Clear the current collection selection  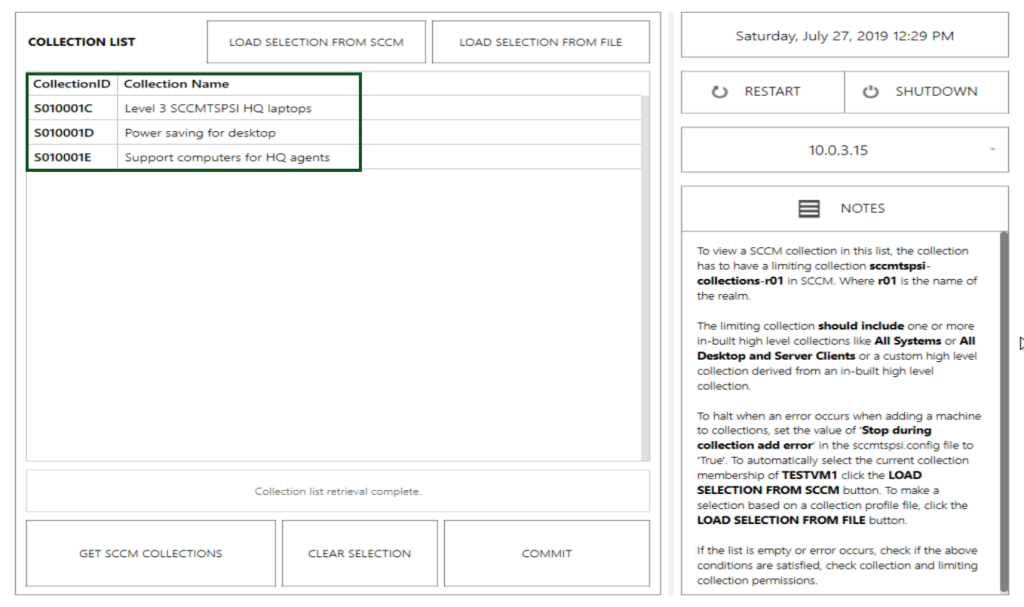point(359,553)
